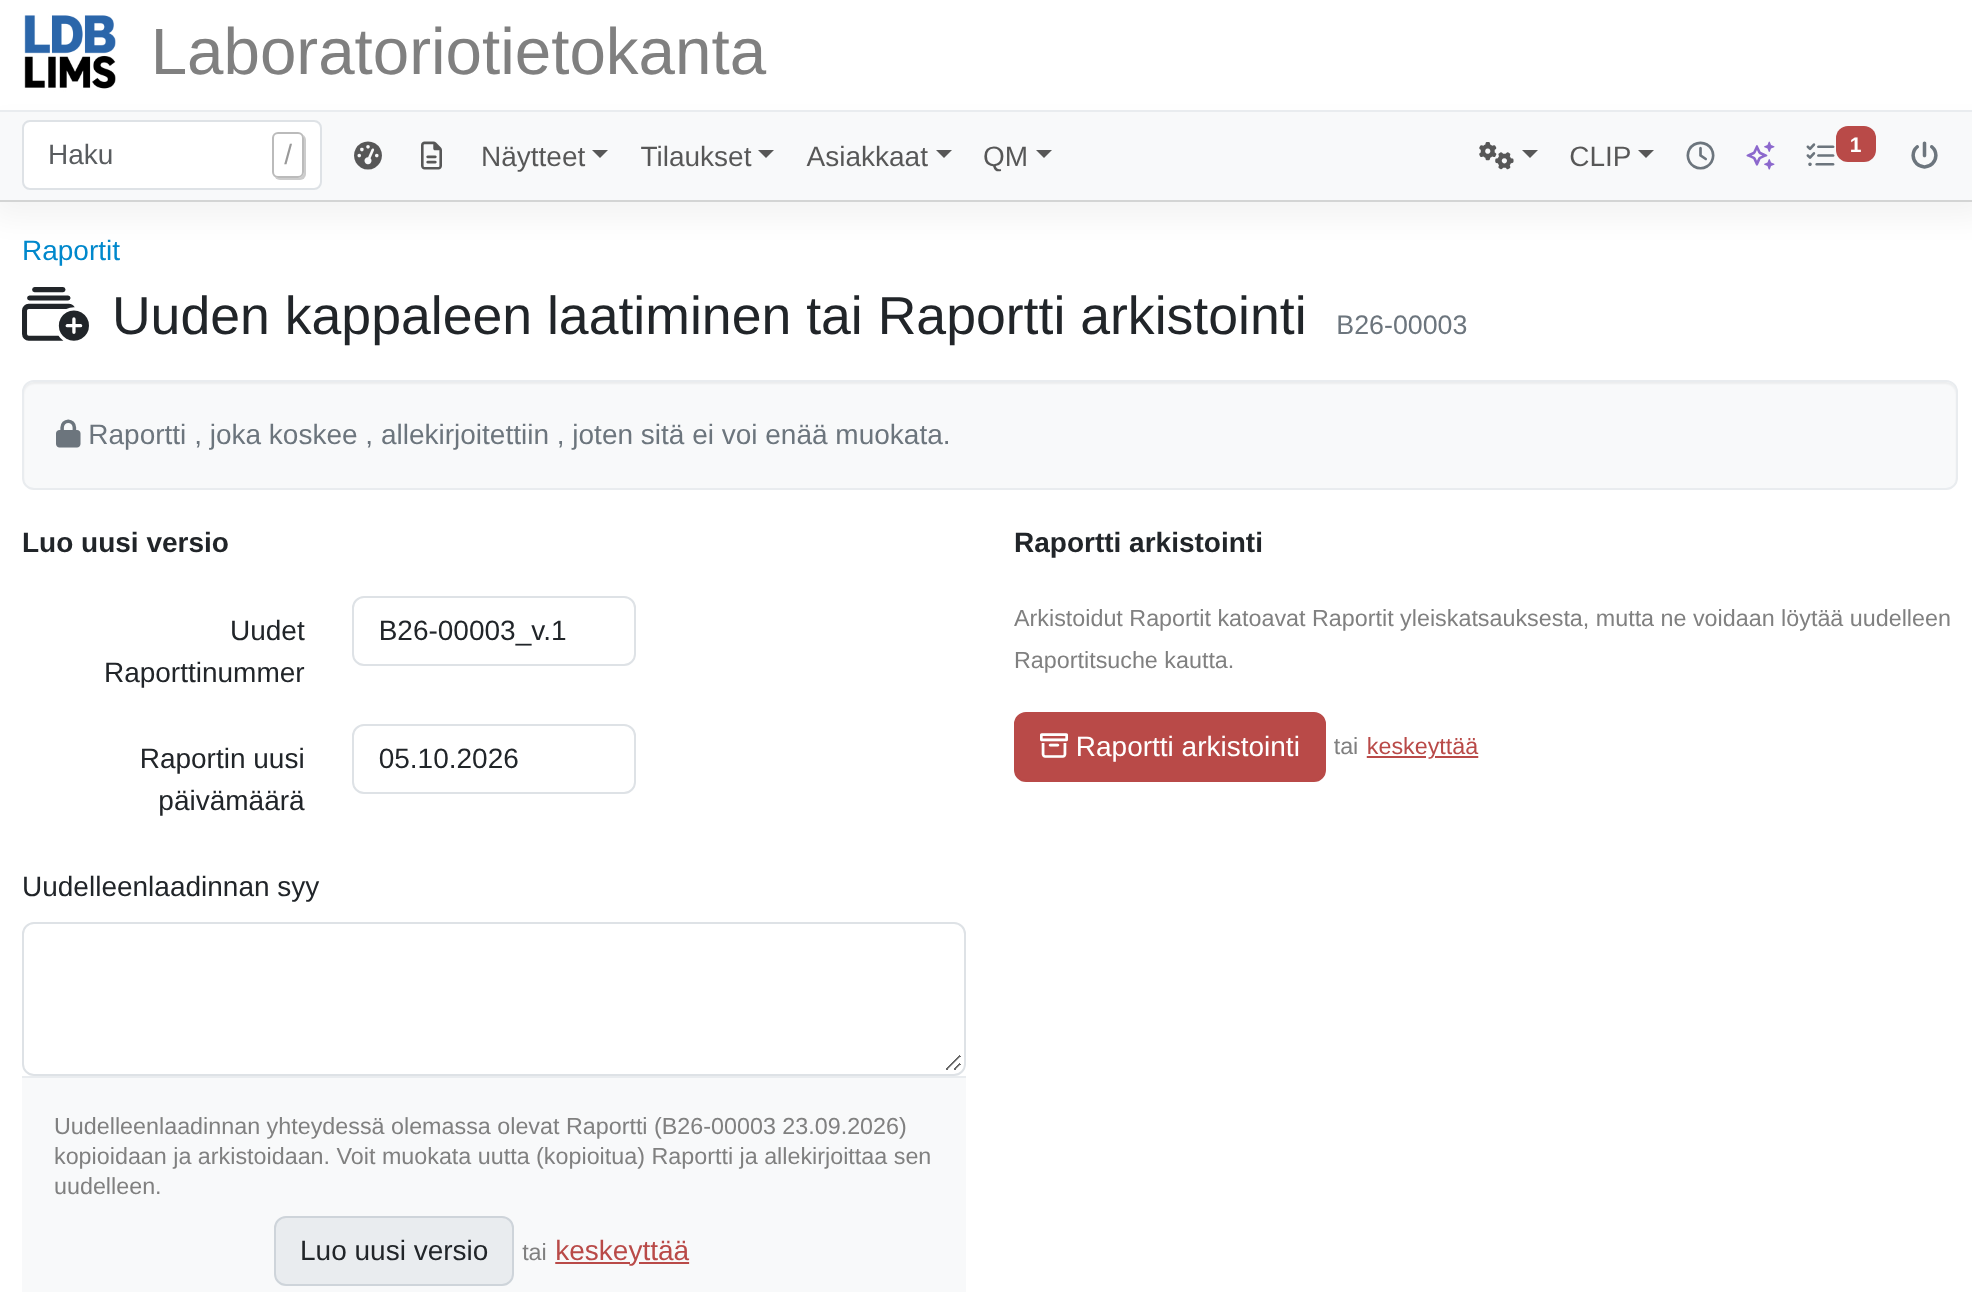Click the LDB LIMS logo

point(70,52)
